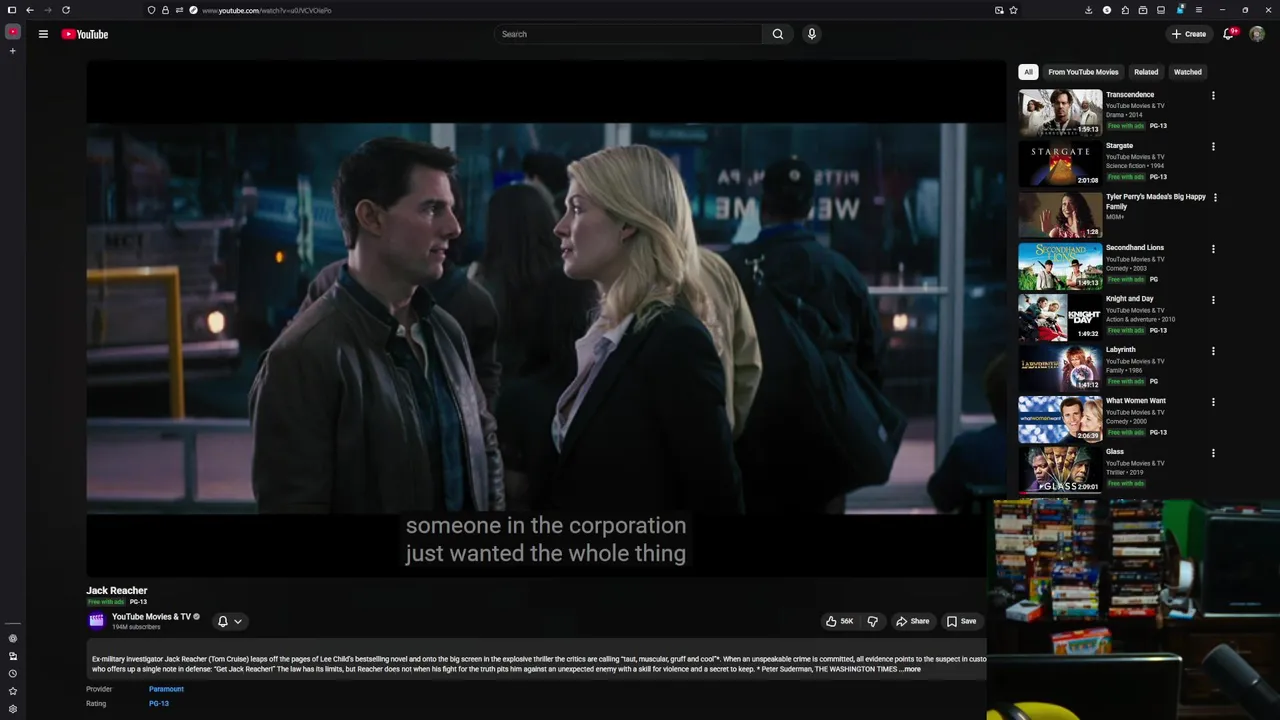Viewport: 1280px width, 720px height.
Task: Select the pinned YouTube tab in sidebar
Action: [x=13, y=32]
